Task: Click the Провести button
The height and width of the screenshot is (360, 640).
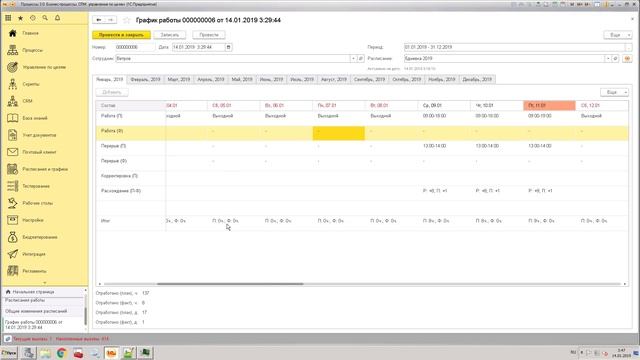Action: point(209,35)
